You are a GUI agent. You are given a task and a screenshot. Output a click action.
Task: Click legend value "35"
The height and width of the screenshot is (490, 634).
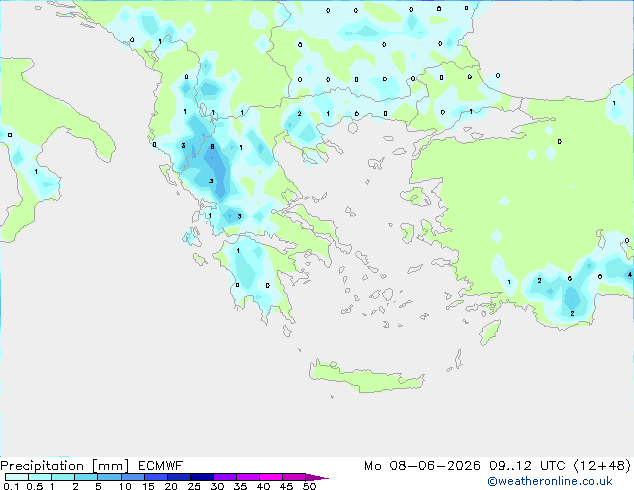[240, 486]
